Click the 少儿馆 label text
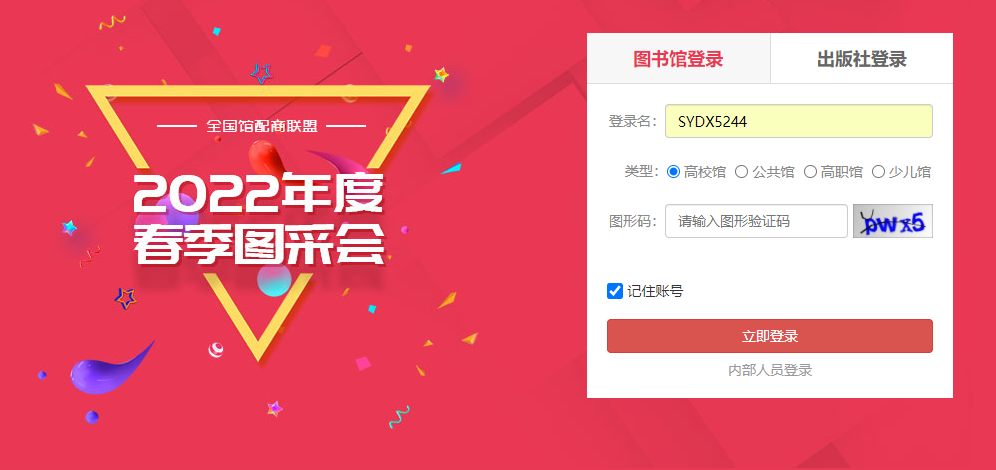The height and width of the screenshot is (470, 996). click(x=910, y=171)
